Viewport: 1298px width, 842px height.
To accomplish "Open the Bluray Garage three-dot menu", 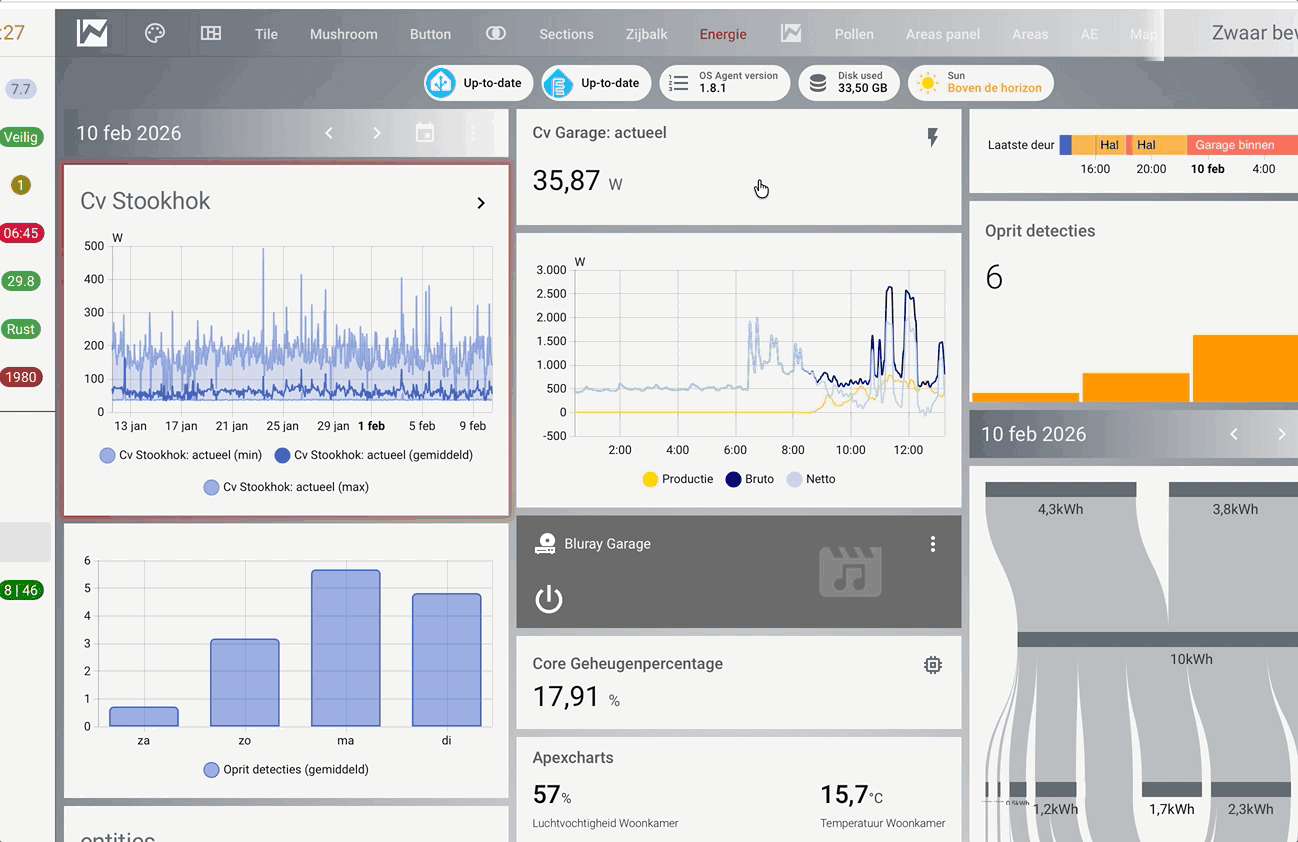I will [x=932, y=544].
